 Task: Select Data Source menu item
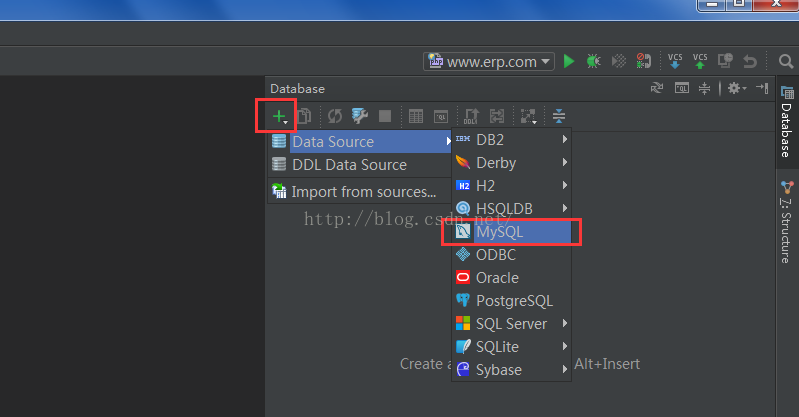tap(360, 141)
